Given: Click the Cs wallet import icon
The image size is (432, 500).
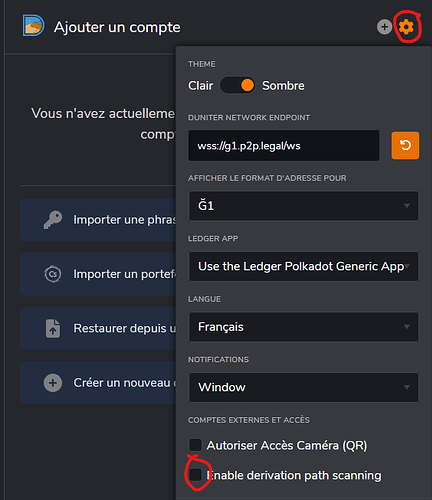Looking at the screenshot, I should pos(53,274).
